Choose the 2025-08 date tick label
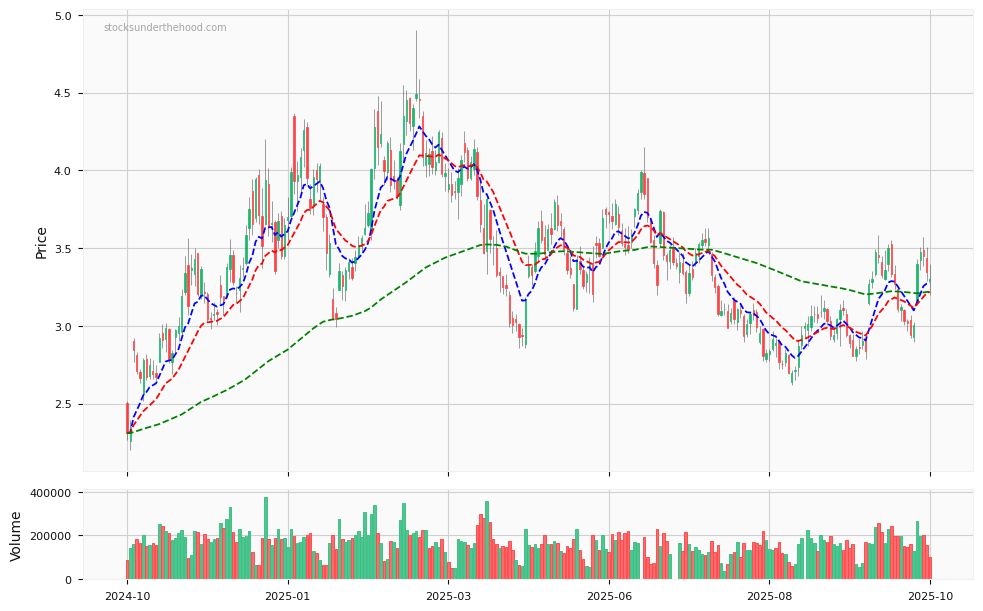The image size is (983, 611). pos(769,597)
